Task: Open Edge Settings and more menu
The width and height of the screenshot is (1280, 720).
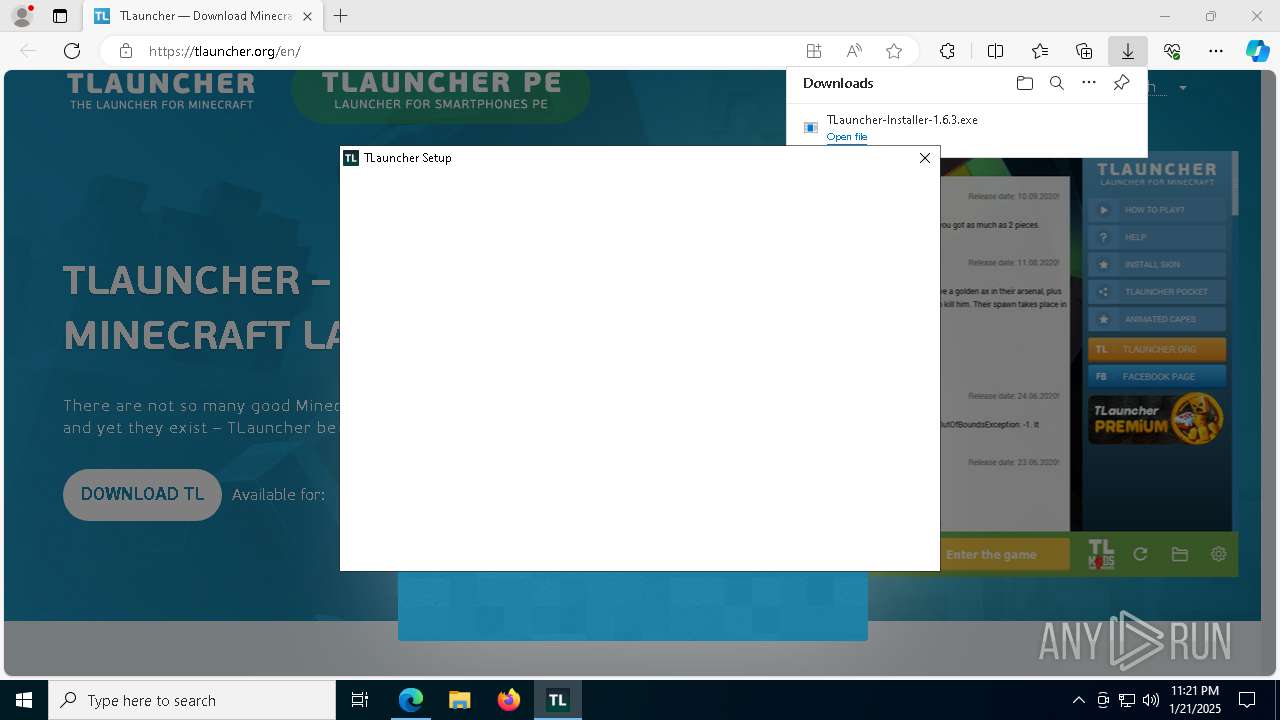Action: click(x=1216, y=51)
